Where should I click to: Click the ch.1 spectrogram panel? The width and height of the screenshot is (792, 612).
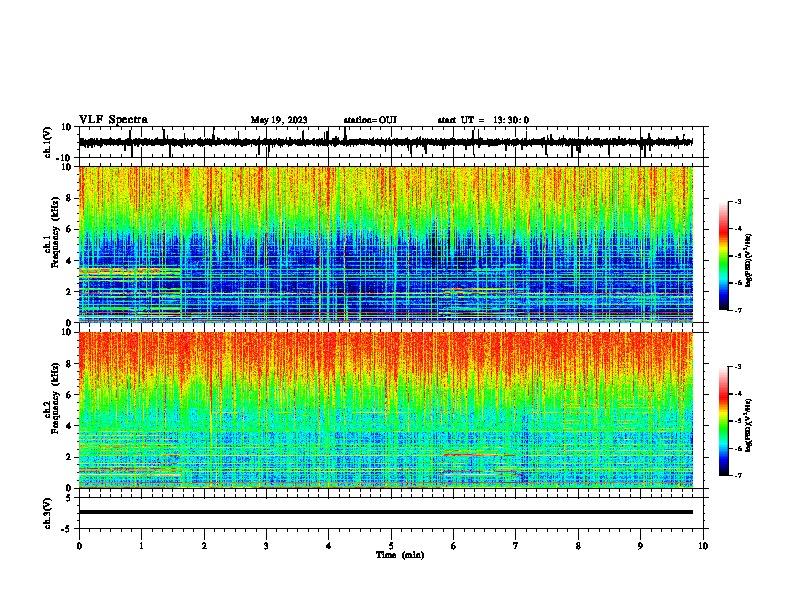click(x=386, y=244)
